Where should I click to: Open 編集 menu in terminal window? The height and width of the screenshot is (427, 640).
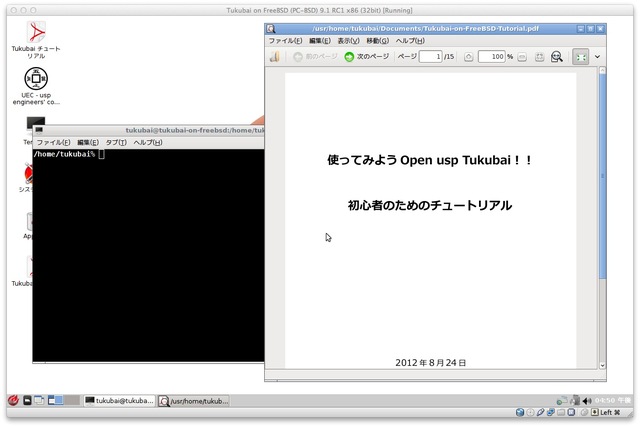pos(88,142)
